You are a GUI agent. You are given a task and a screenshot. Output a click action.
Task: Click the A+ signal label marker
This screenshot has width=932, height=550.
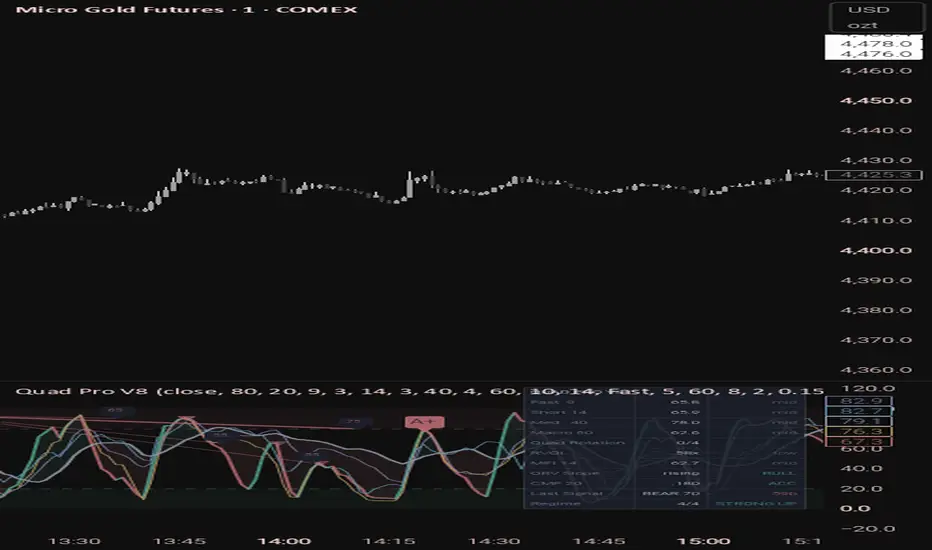(x=424, y=422)
